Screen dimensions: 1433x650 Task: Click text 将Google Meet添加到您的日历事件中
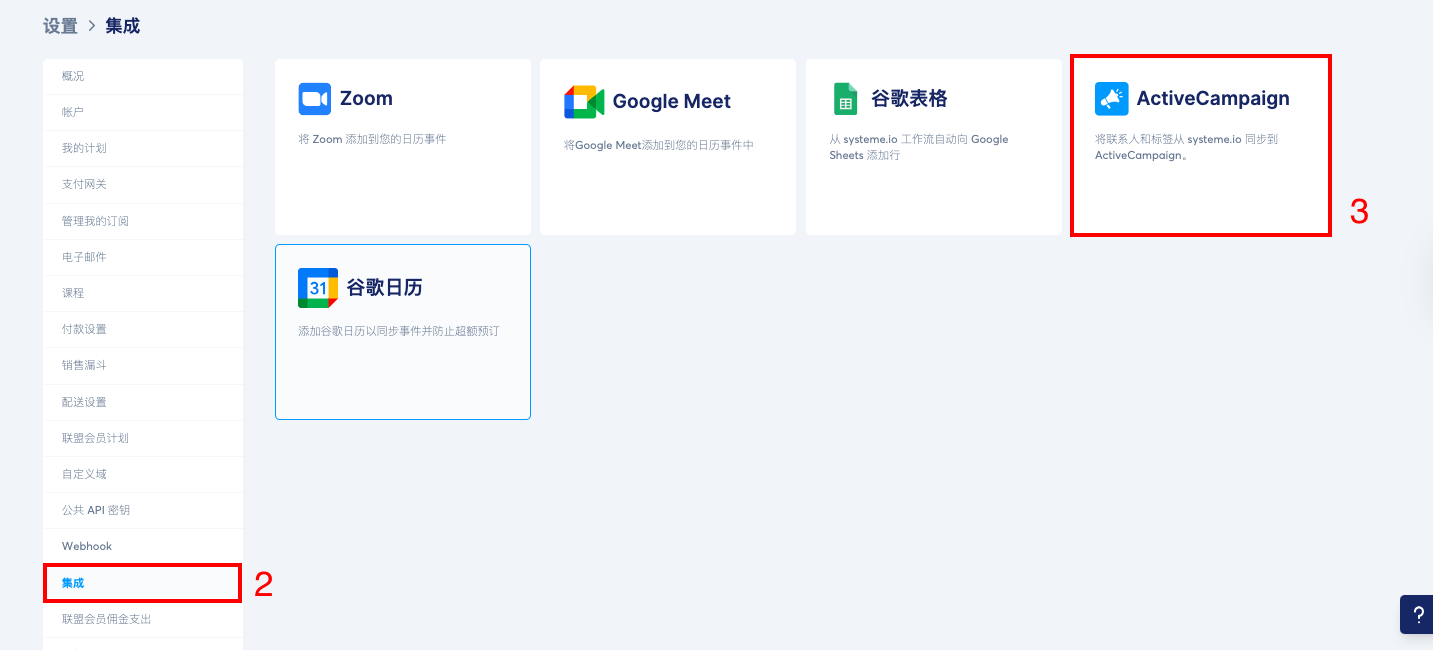coord(659,145)
